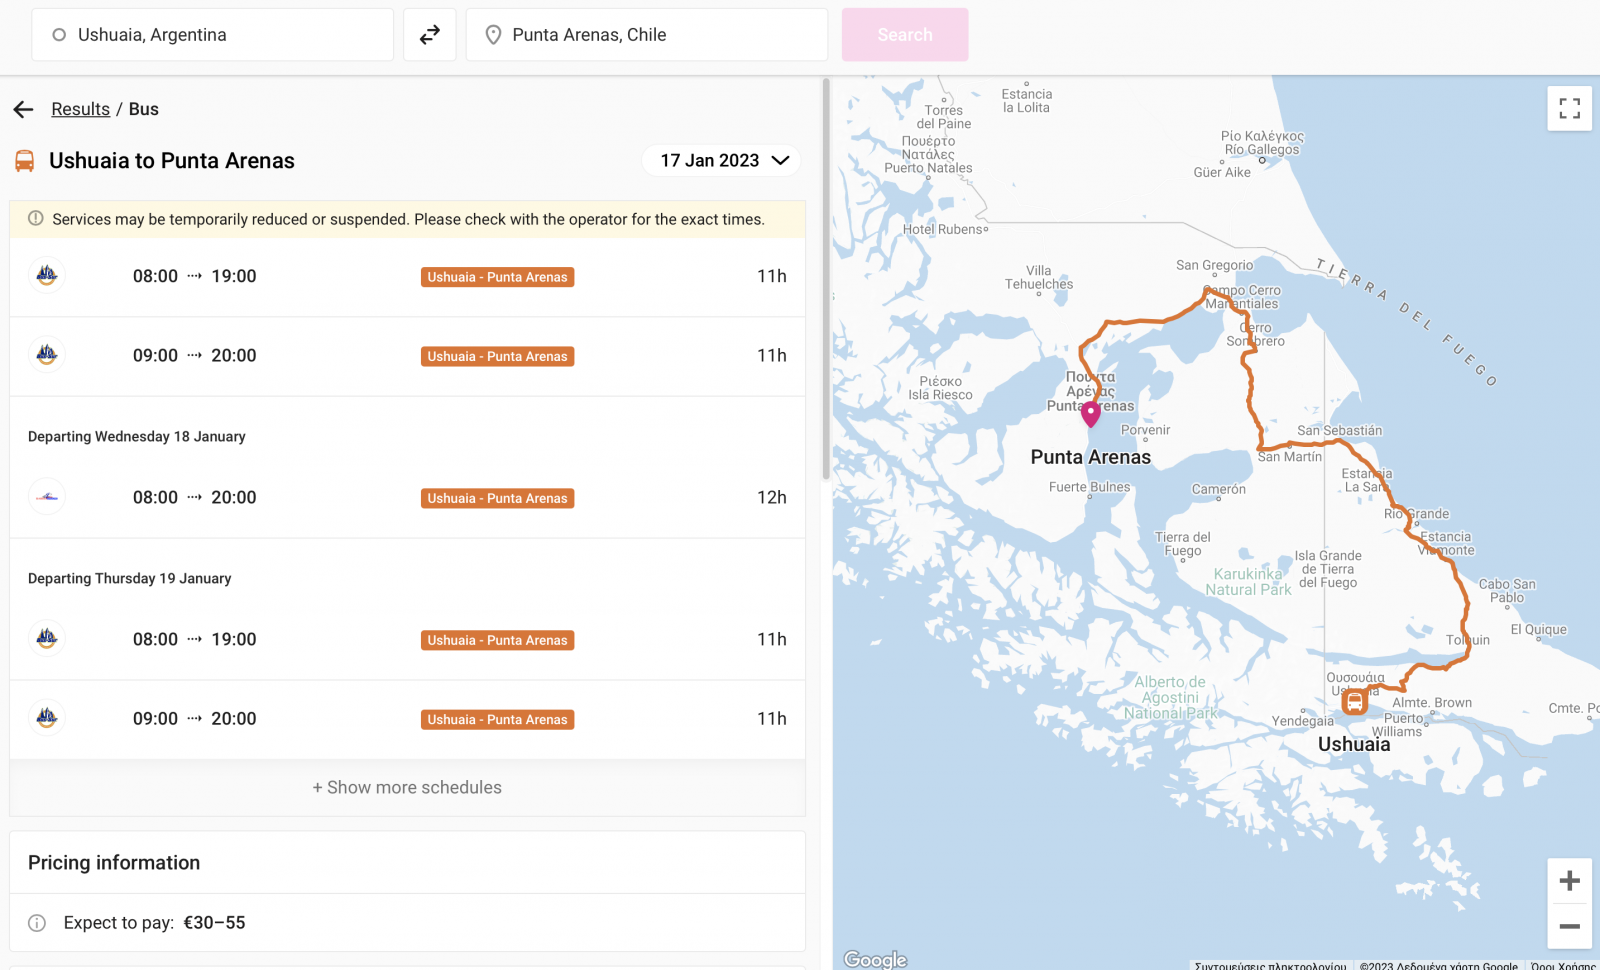Click the back arrow beside Results

(x=24, y=109)
